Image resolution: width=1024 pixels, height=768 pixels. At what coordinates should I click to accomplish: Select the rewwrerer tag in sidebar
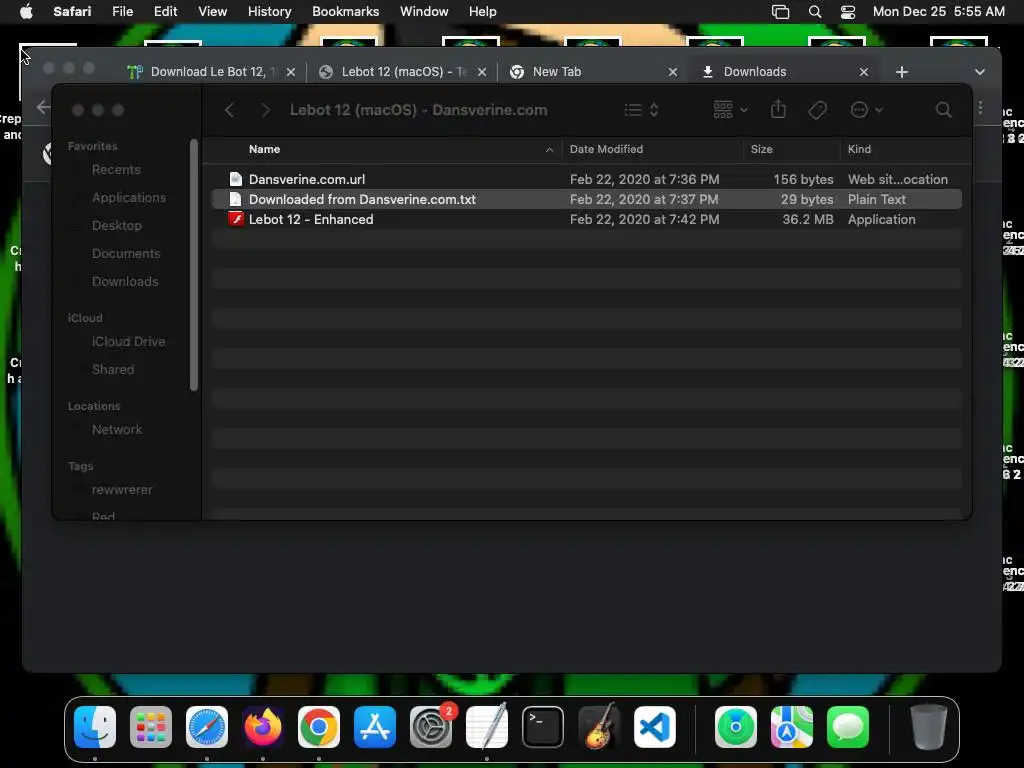(121, 490)
